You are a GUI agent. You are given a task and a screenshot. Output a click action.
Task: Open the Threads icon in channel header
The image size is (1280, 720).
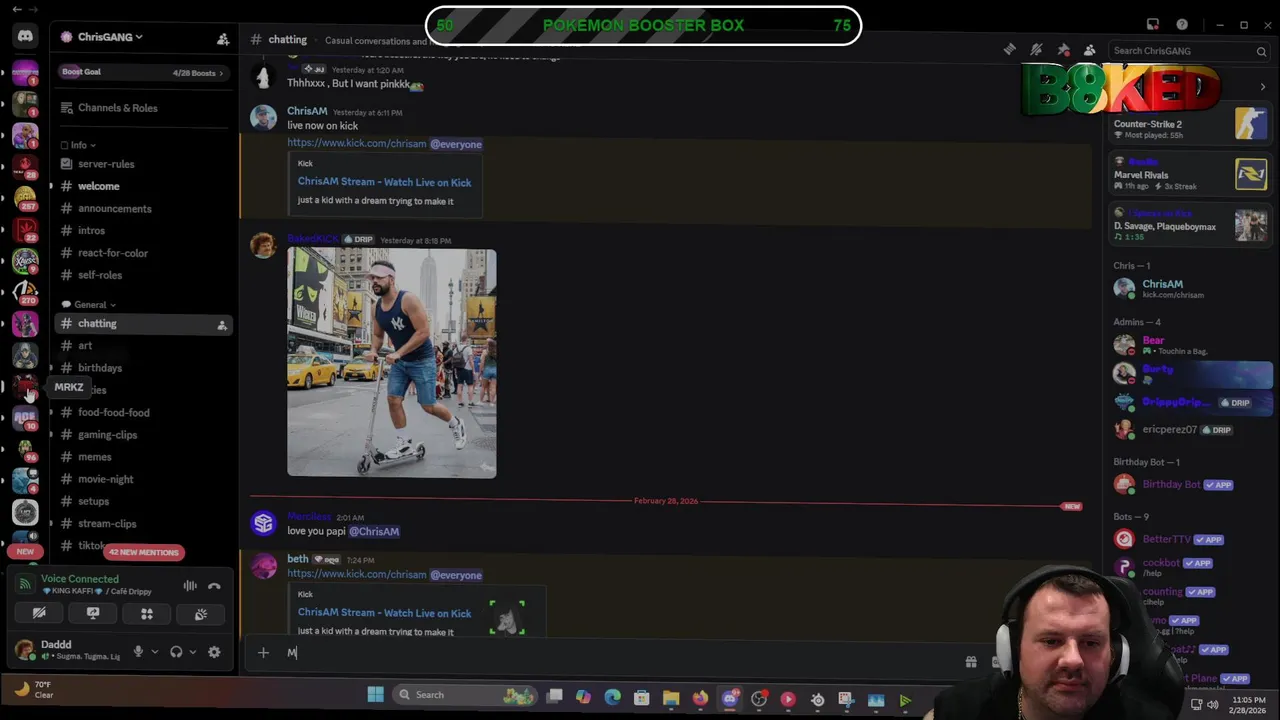pos(1010,50)
